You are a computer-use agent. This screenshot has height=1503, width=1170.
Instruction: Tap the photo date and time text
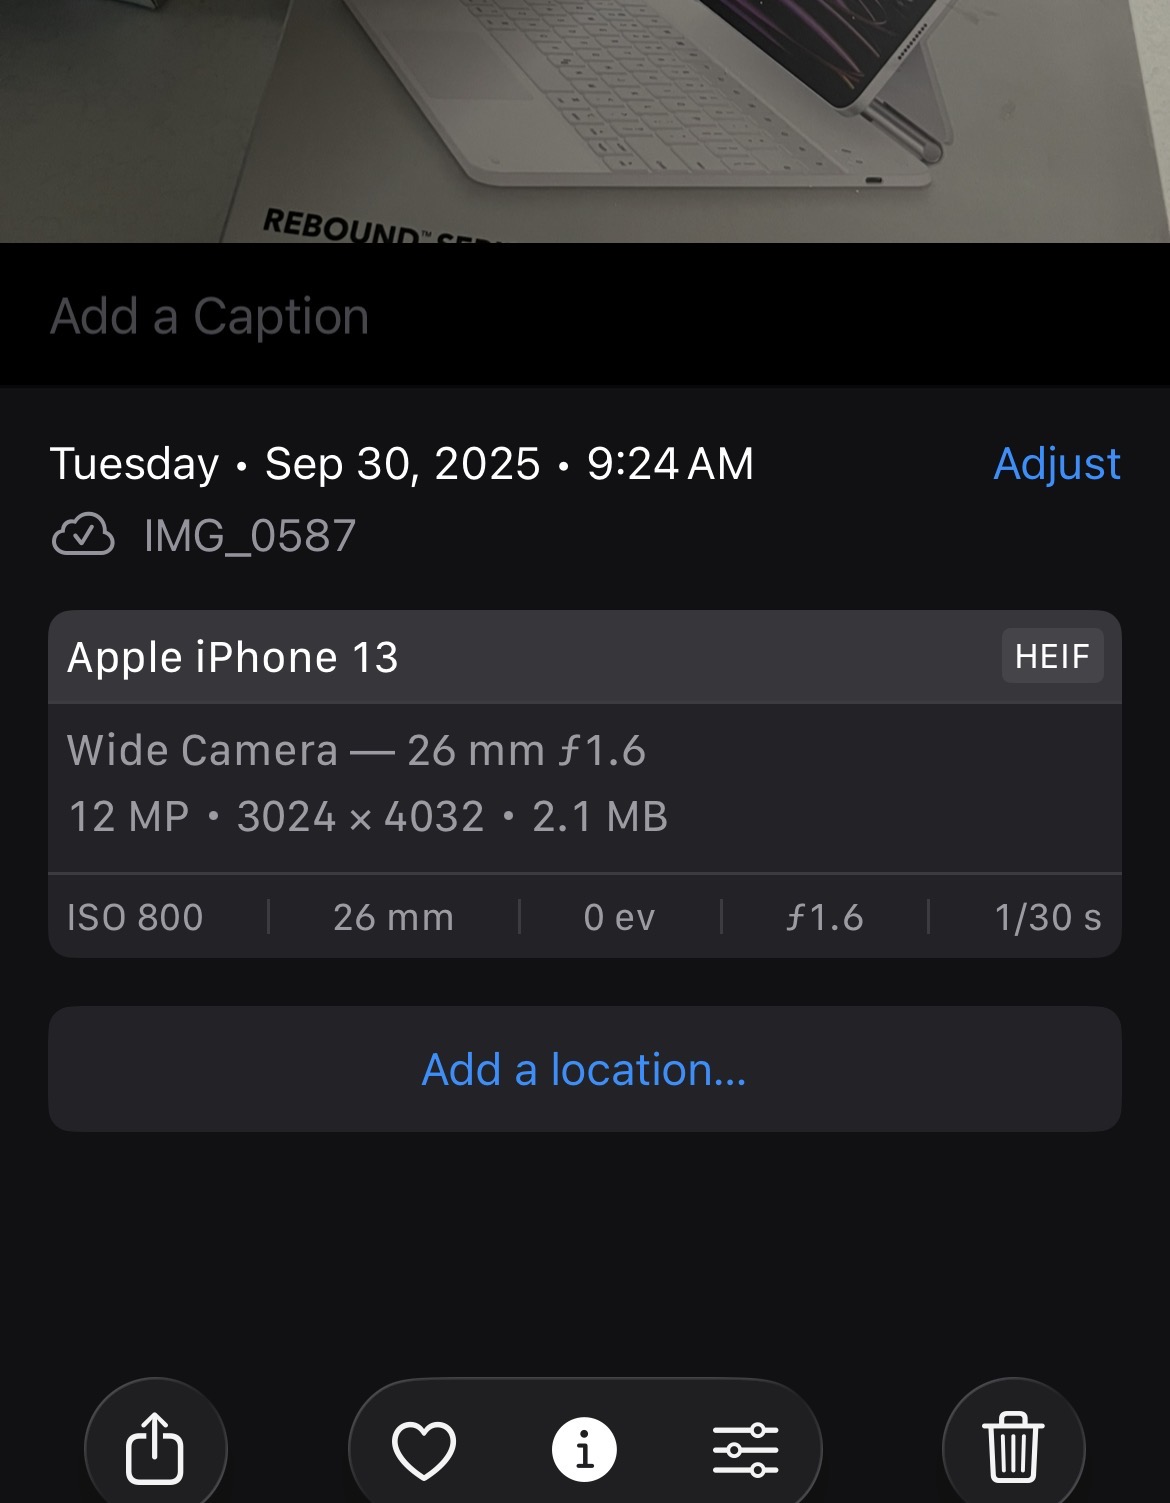[402, 464]
